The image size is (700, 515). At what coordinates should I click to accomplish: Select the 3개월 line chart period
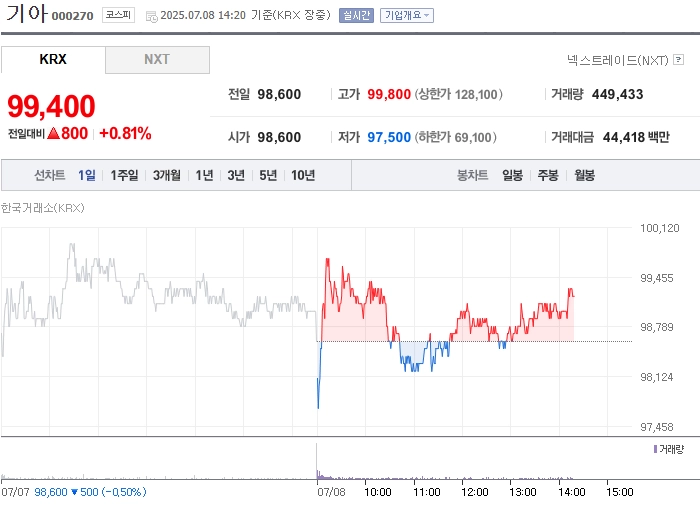click(x=167, y=175)
